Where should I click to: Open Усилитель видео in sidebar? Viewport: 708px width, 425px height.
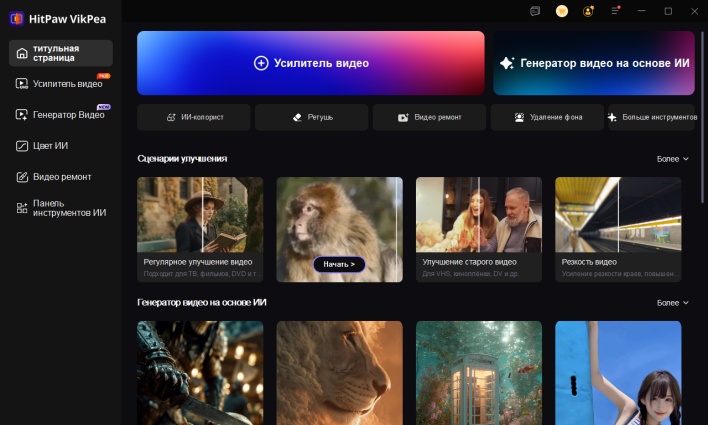click(x=60, y=84)
